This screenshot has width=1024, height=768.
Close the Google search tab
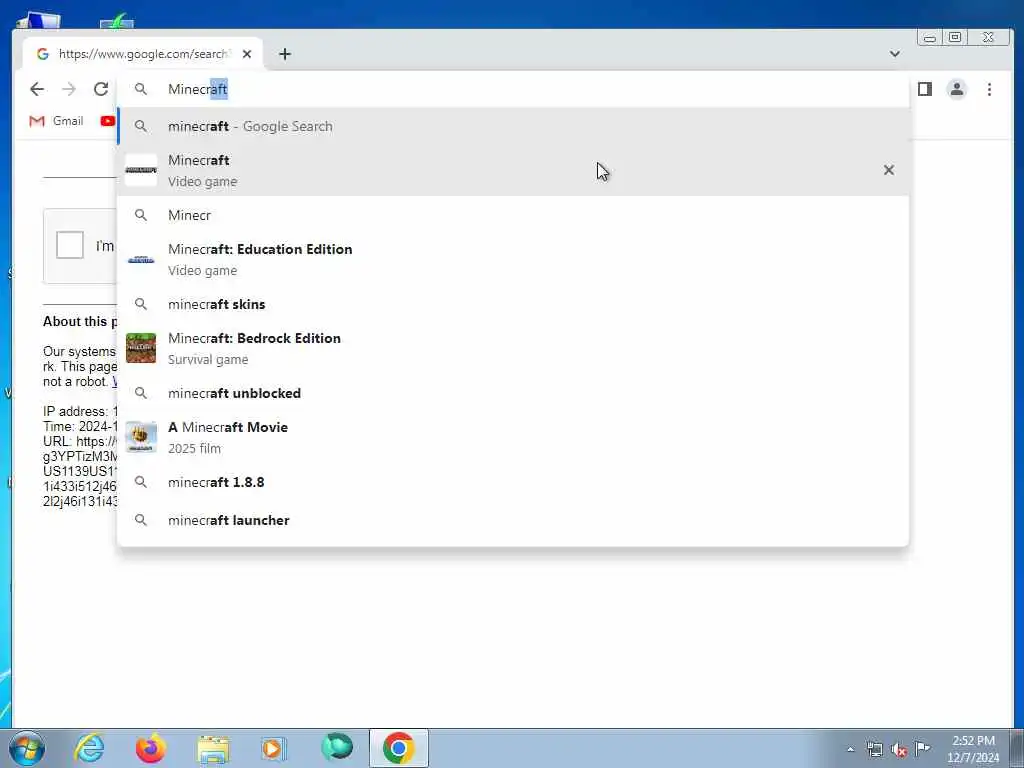(x=247, y=54)
